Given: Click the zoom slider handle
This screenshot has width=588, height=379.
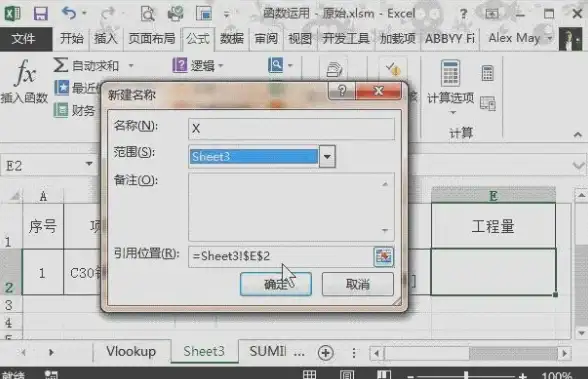Looking at the screenshot, I should 466,375.
